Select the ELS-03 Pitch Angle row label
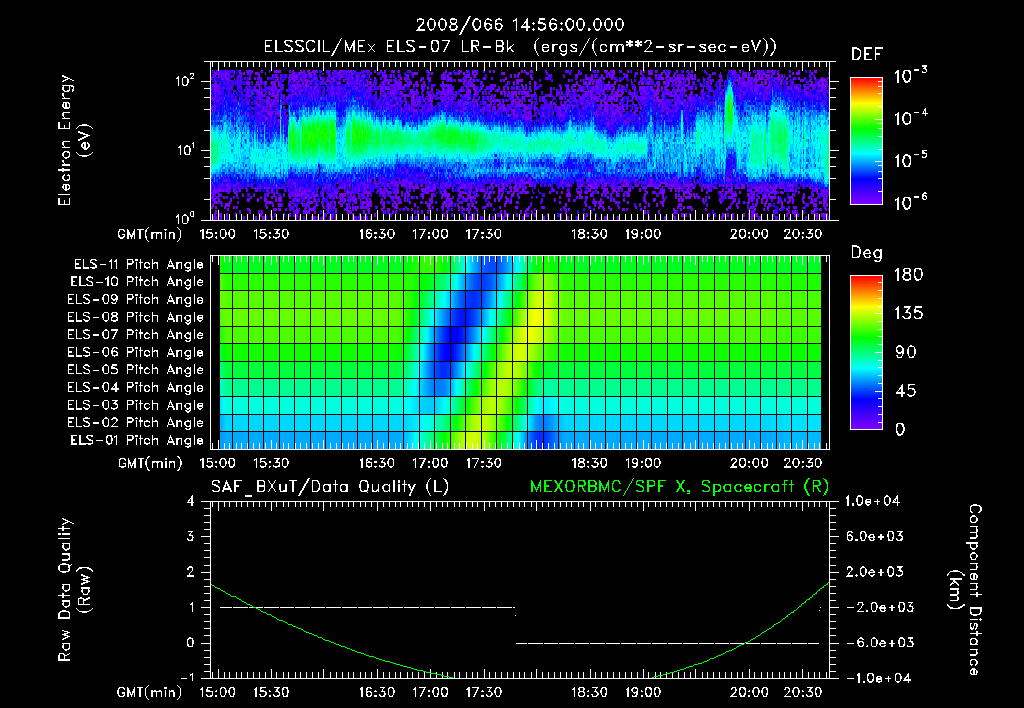 click(136, 405)
